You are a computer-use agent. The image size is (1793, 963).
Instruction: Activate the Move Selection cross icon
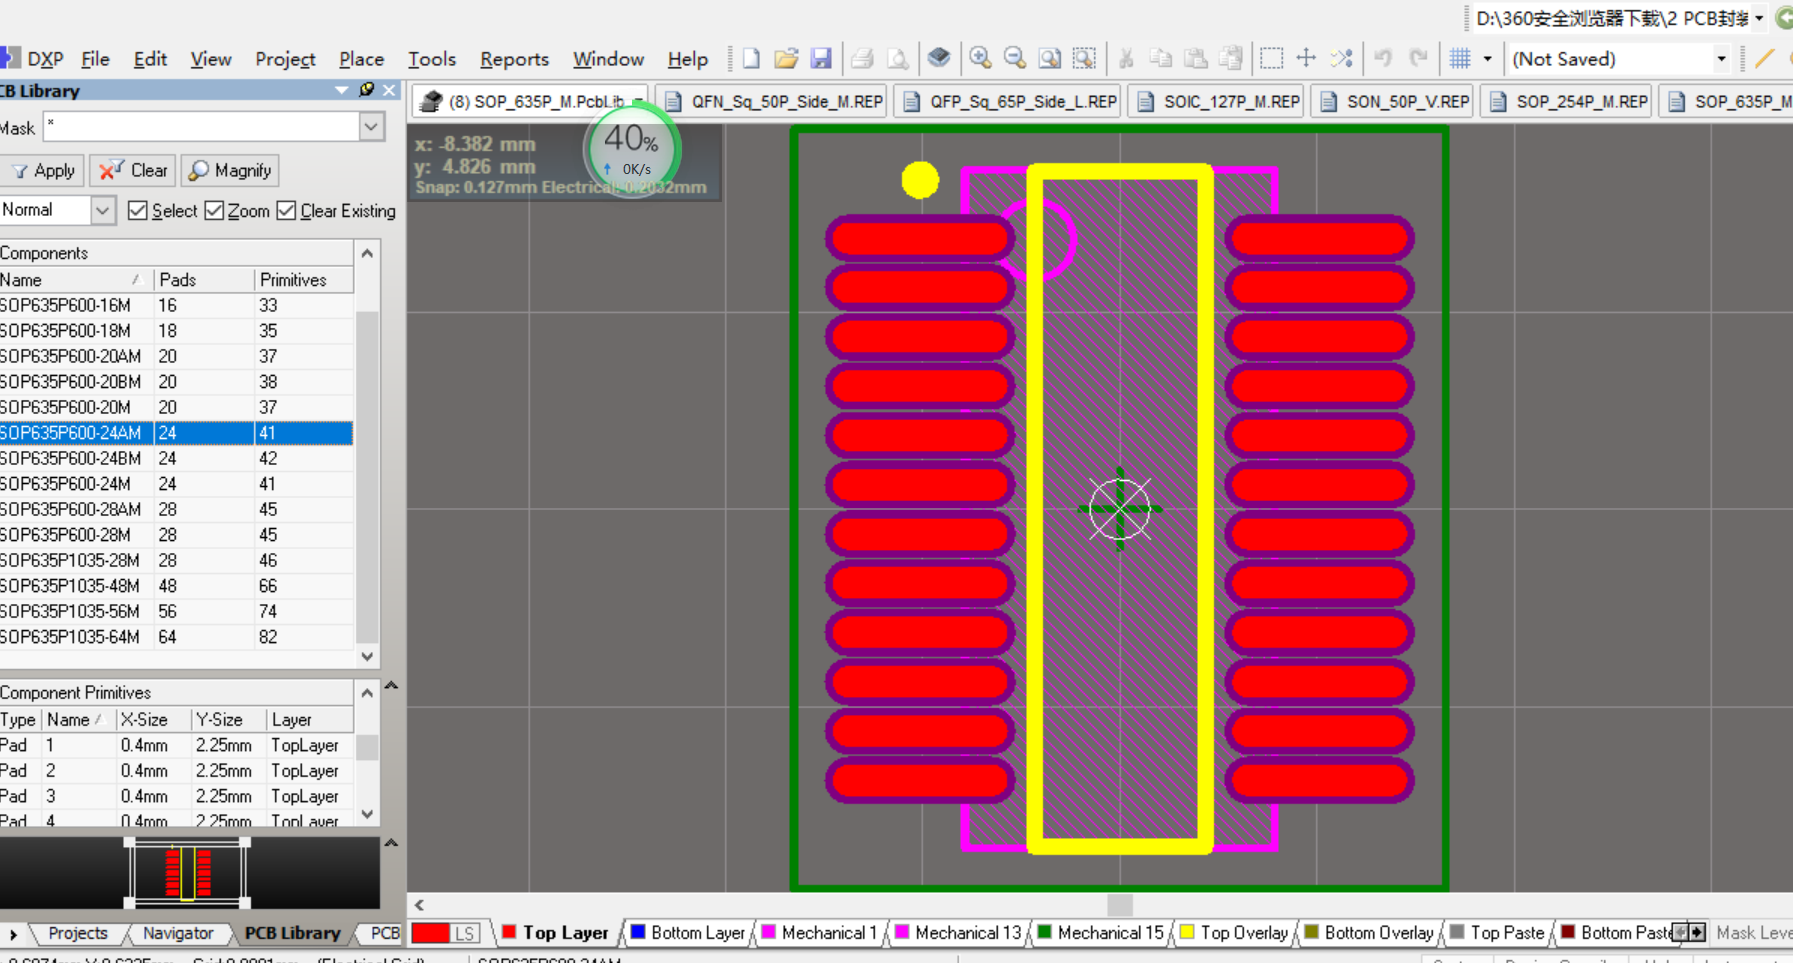click(x=1306, y=58)
